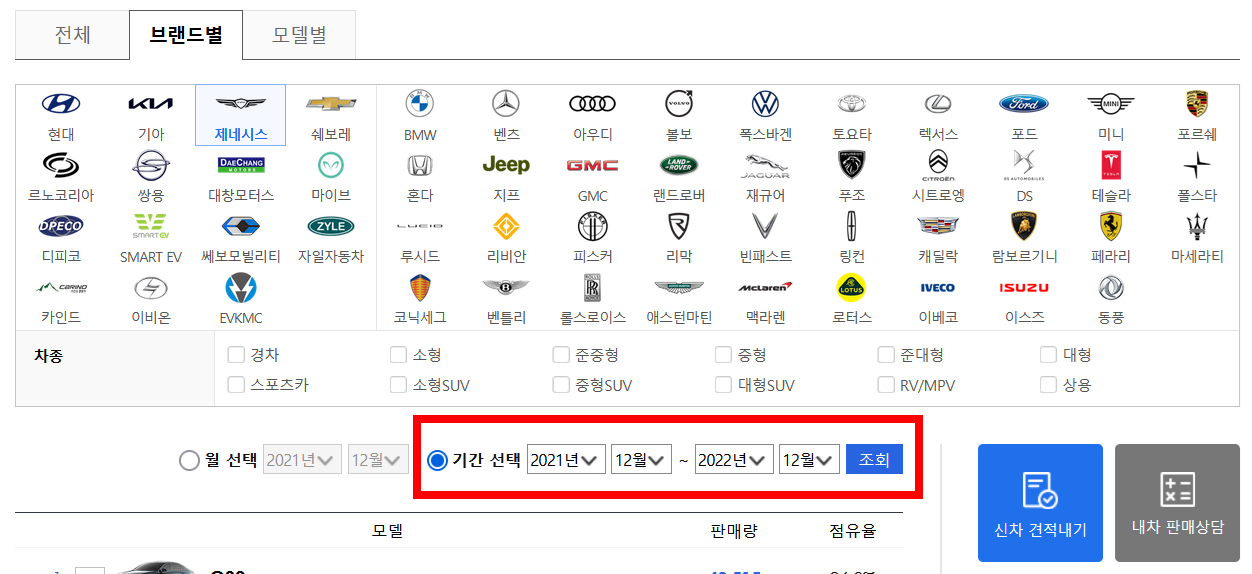The image size is (1252, 574).
Task: Tick the 소형SUV checkbox
Action: [398, 384]
